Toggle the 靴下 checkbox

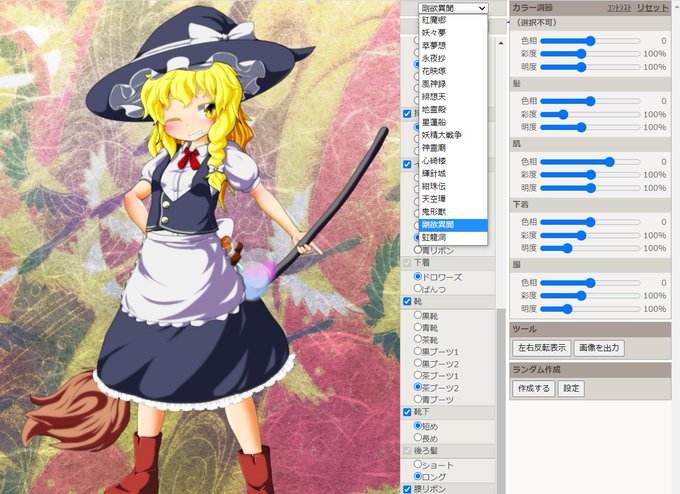click(407, 412)
